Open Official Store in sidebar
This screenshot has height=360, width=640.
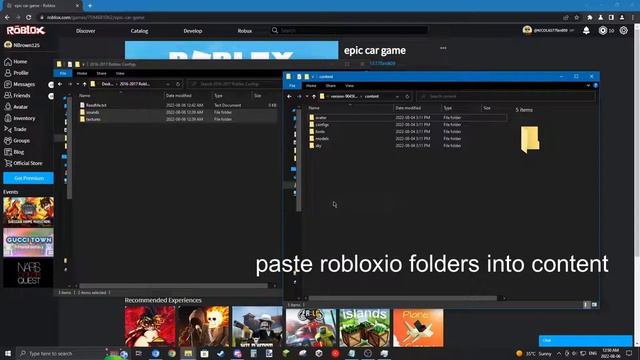tap(23, 163)
